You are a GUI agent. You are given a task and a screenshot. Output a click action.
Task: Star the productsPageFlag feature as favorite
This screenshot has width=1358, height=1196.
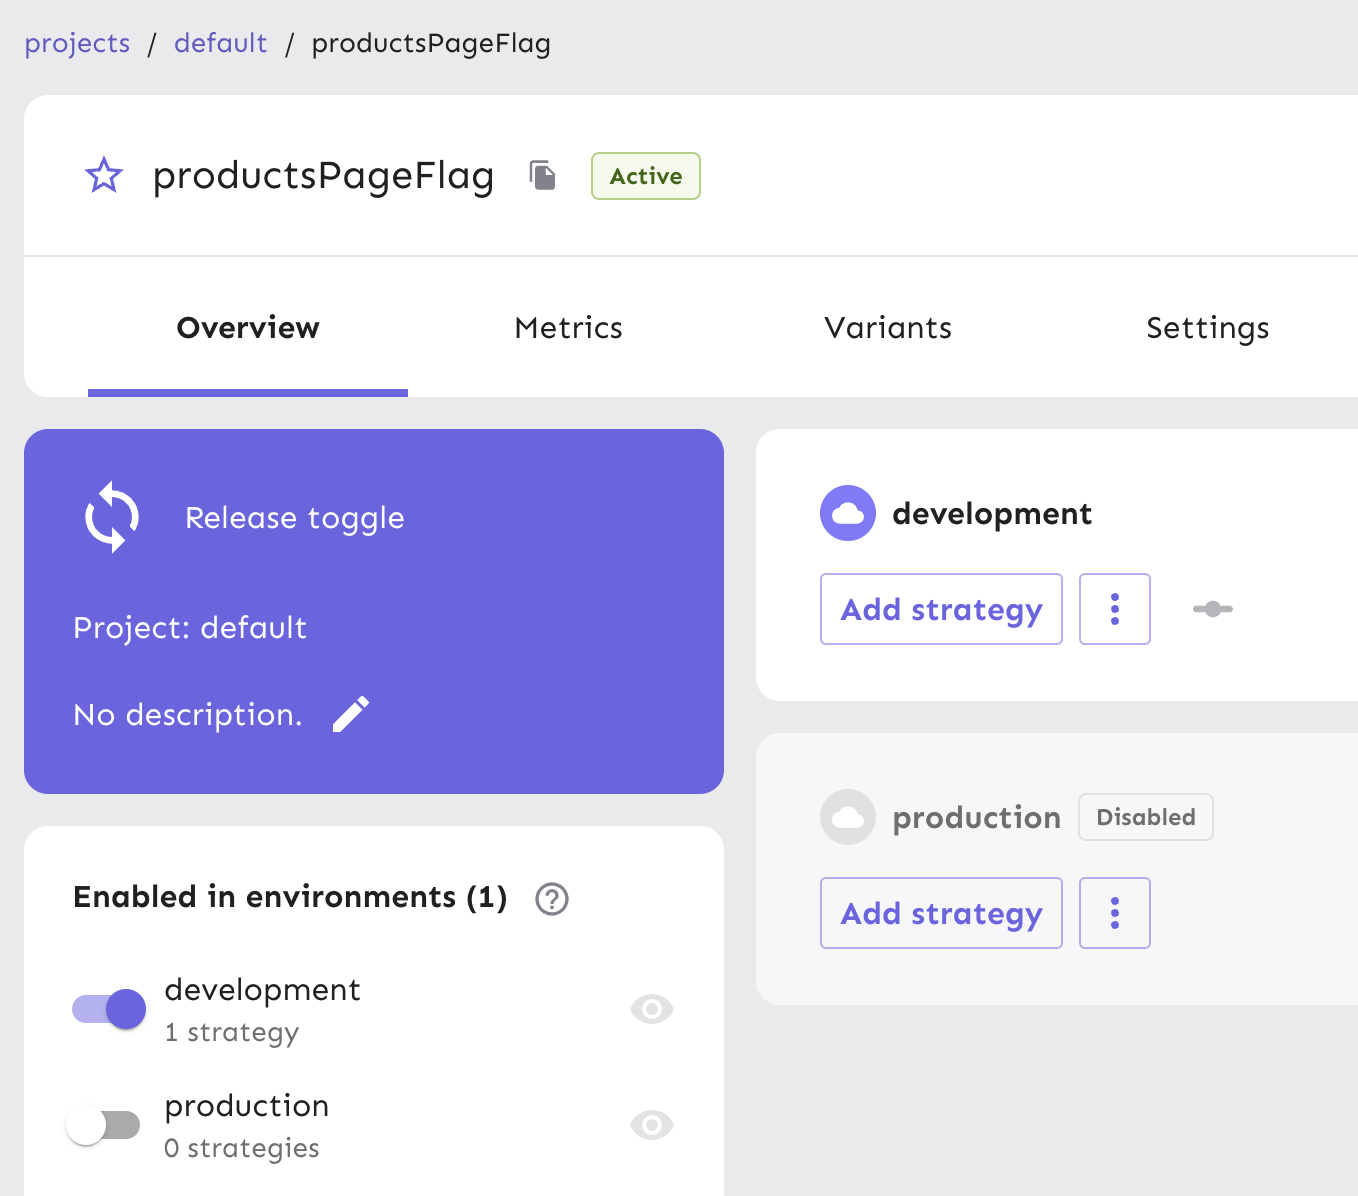click(104, 176)
